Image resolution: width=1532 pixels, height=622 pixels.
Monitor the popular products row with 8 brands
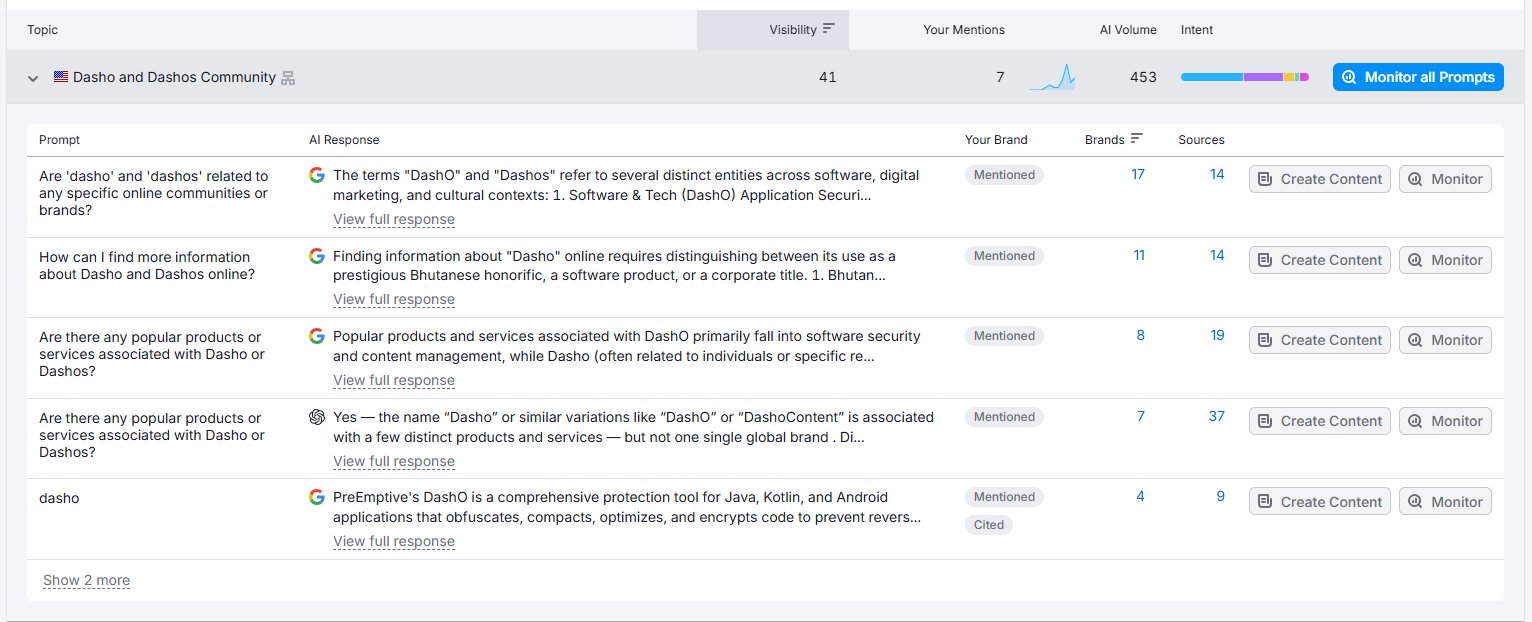1445,340
